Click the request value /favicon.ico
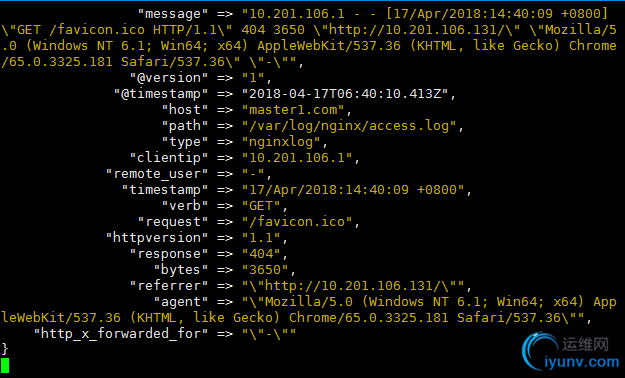 297,222
